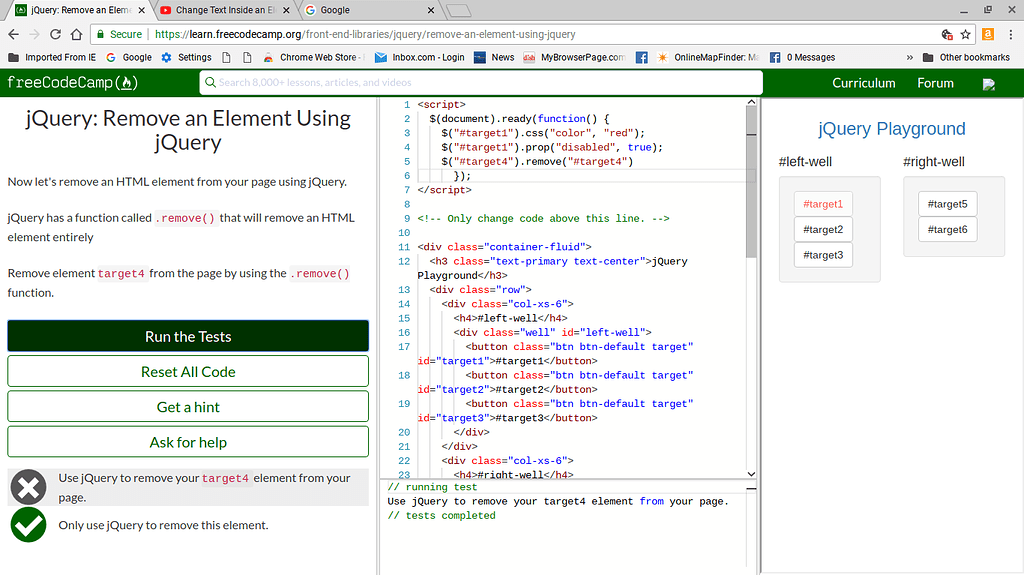Click the Secure padlock in the address bar
Viewport: 1024px width, 575px height.
click(x=101, y=34)
